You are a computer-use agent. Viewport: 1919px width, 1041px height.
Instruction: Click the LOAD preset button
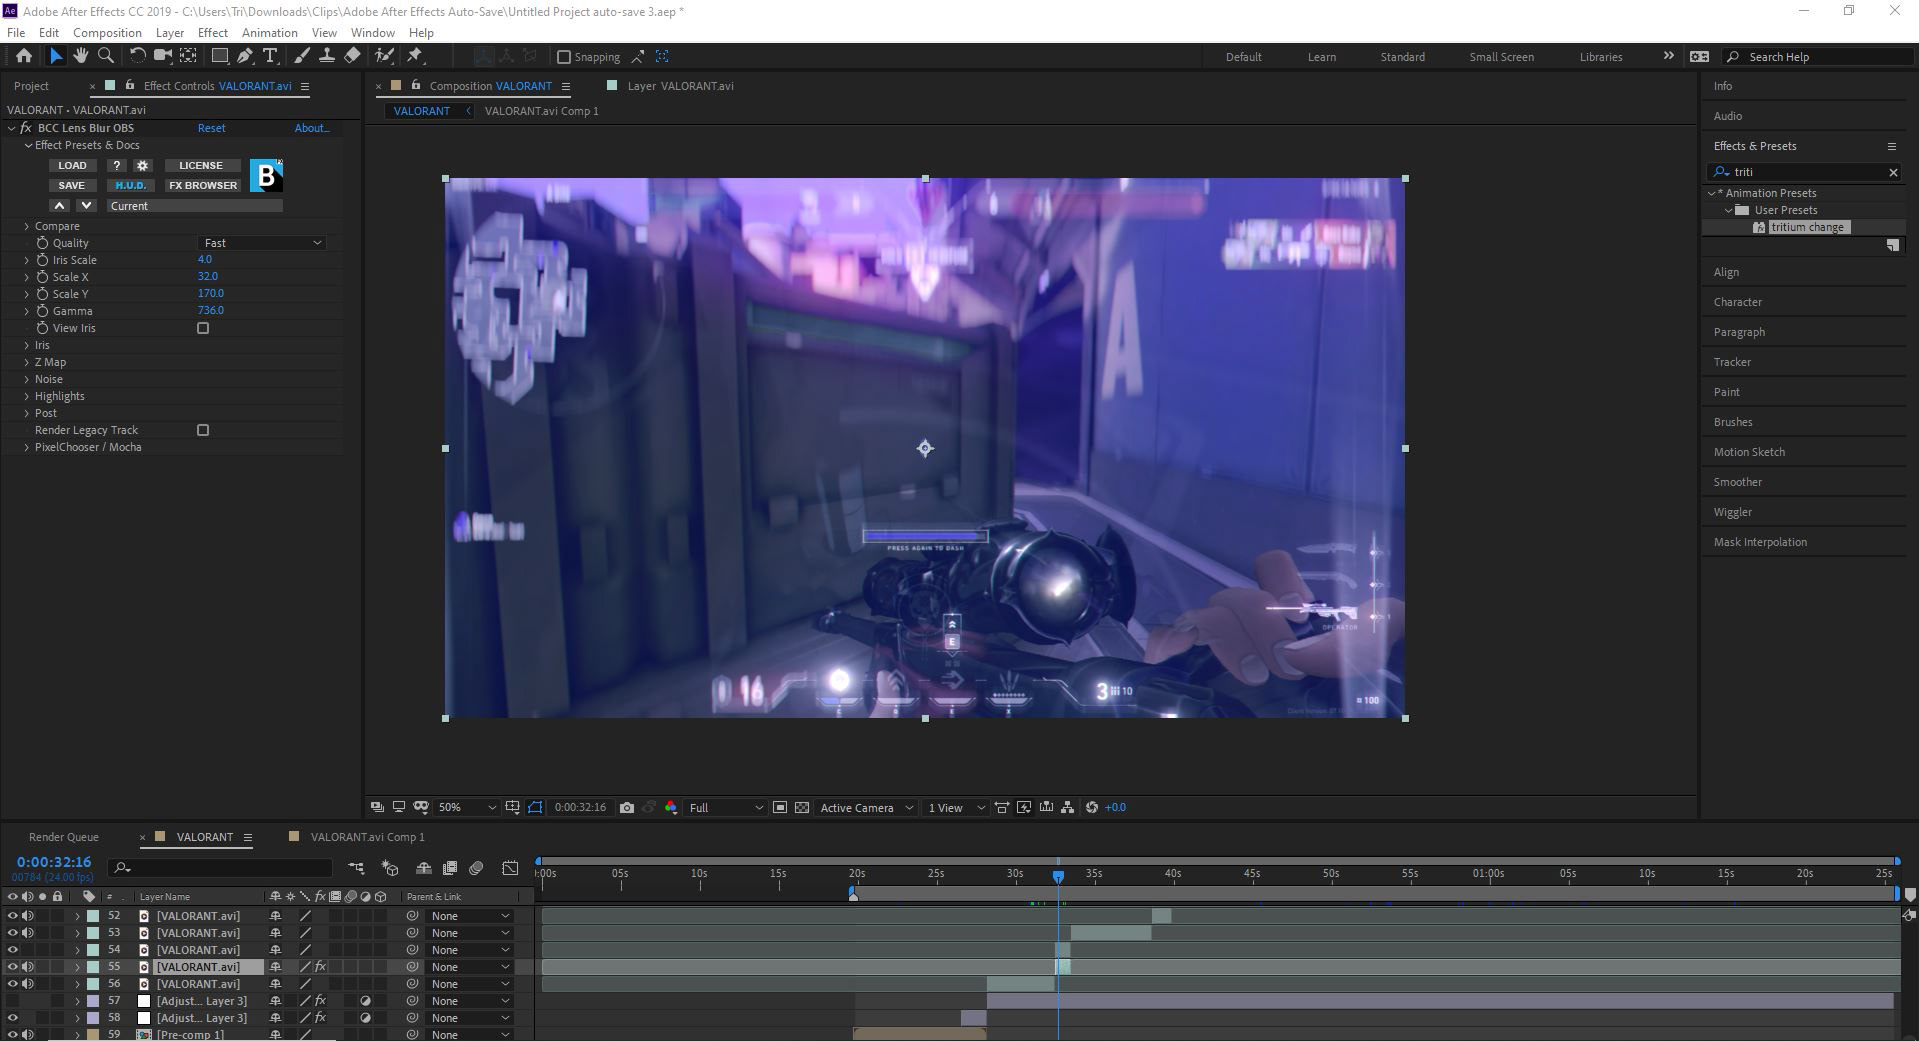coord(72,166)
